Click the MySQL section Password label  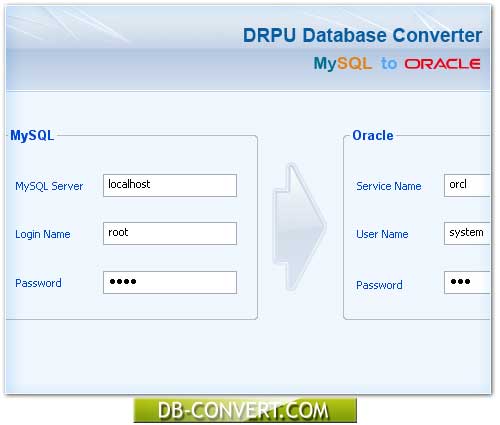[38, 283]
